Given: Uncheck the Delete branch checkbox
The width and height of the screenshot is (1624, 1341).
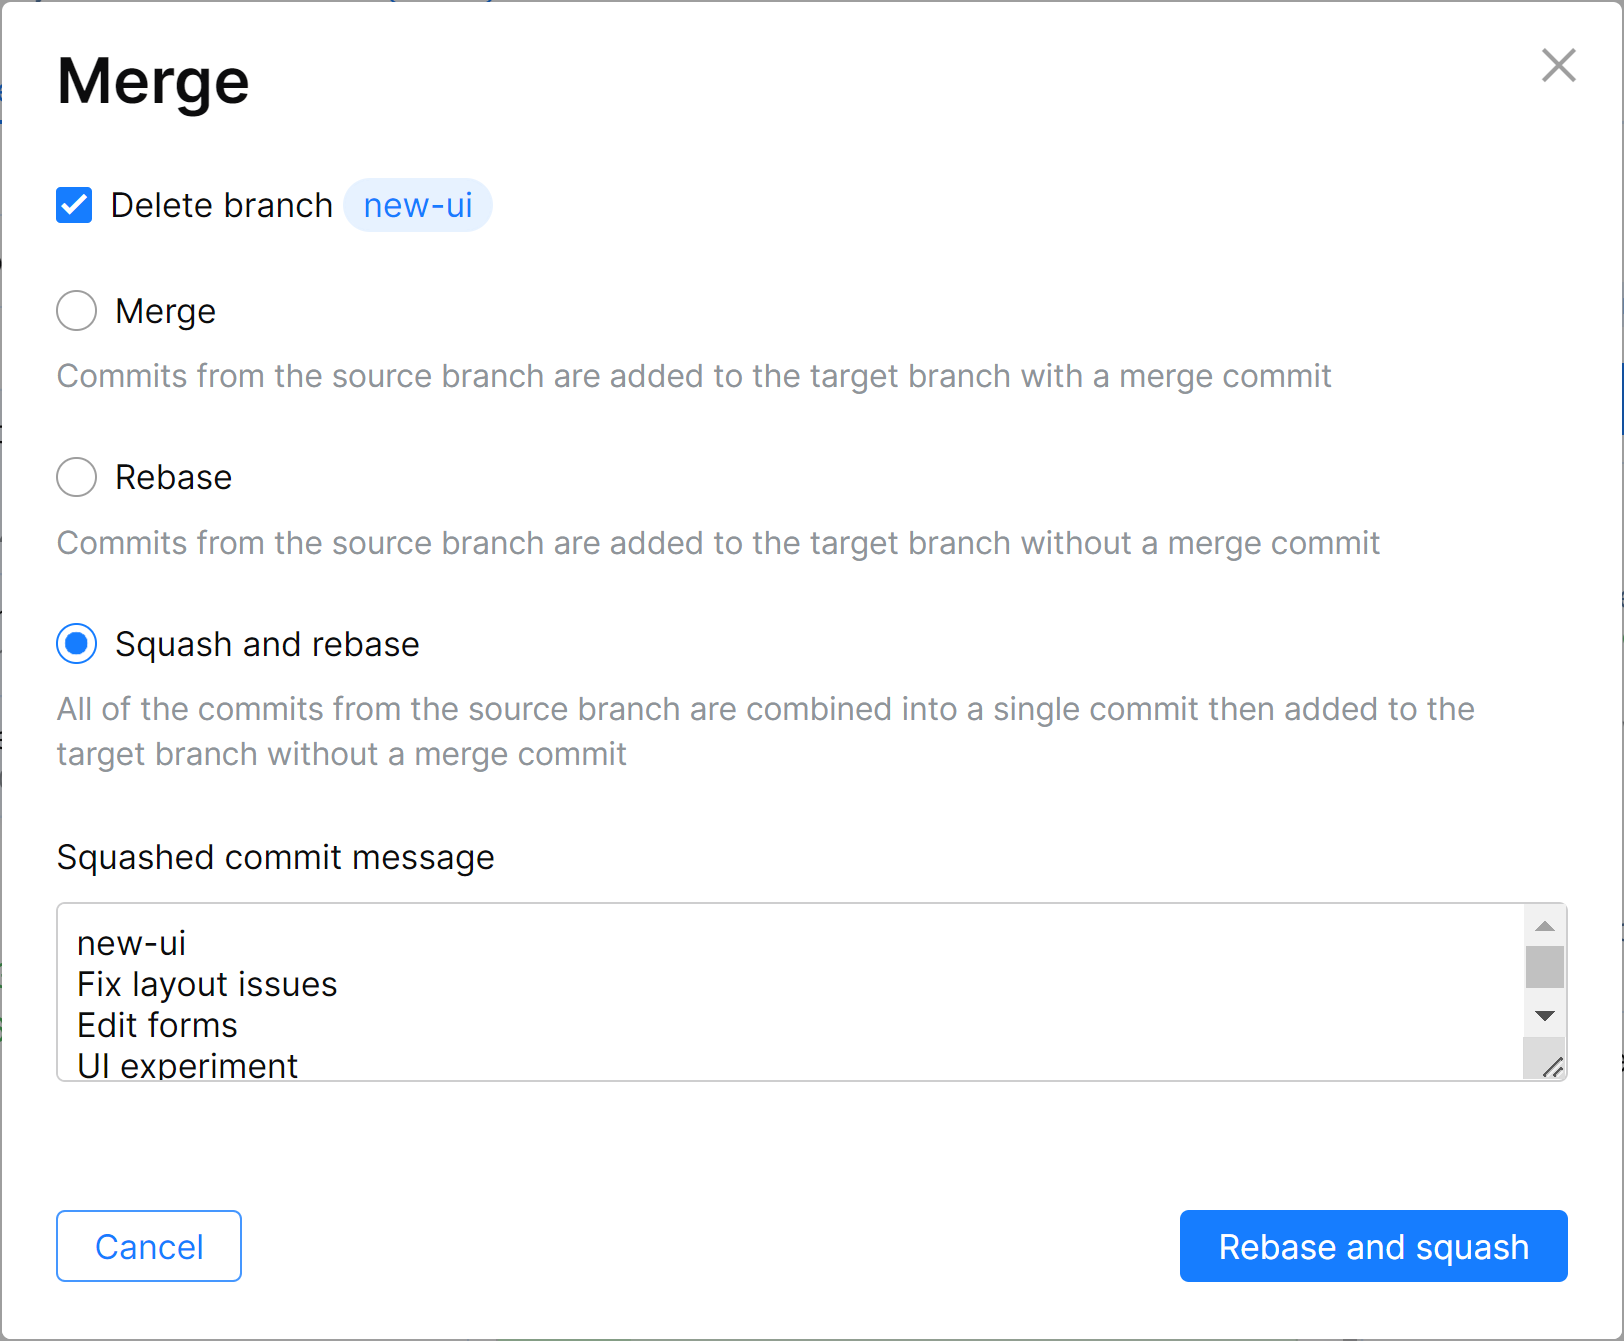Looking at the screenshot, I should [75, 205].
